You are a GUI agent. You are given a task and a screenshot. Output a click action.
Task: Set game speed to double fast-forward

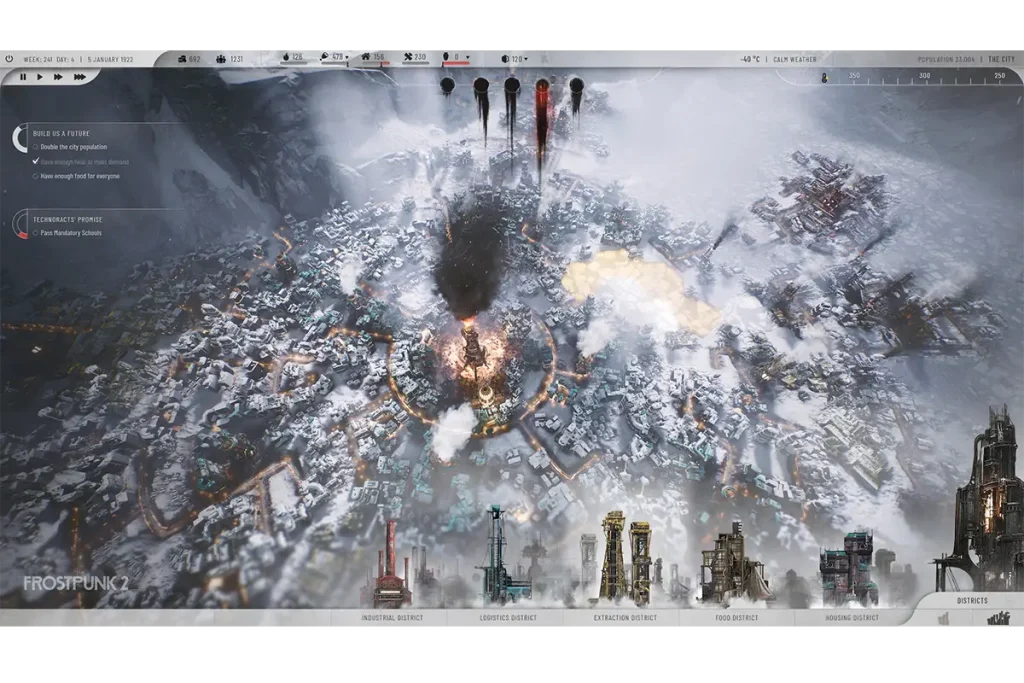point(58,77)
